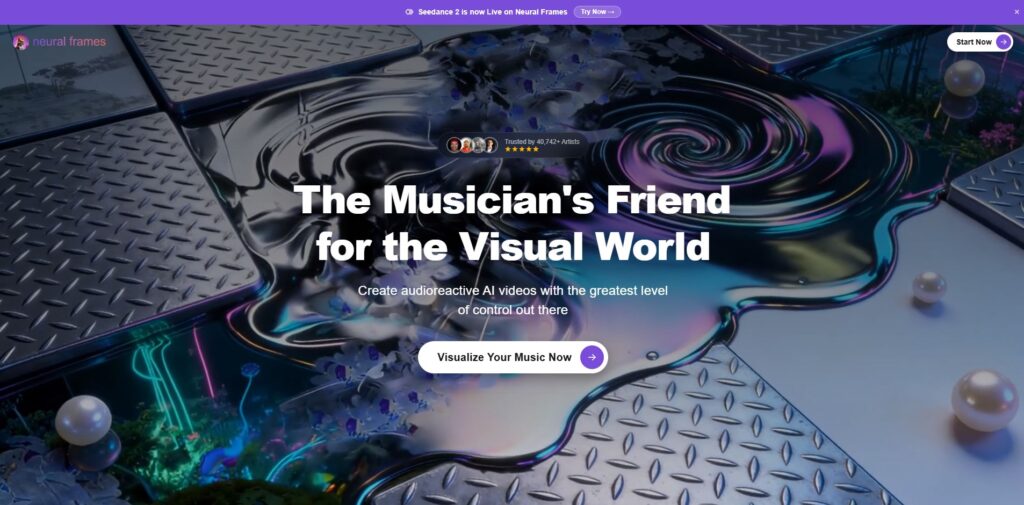The image size is (1024, 505).
Task: Dismiss the Seedance announcement banner
Action: pyautogui.click(x=1016, y=12)
